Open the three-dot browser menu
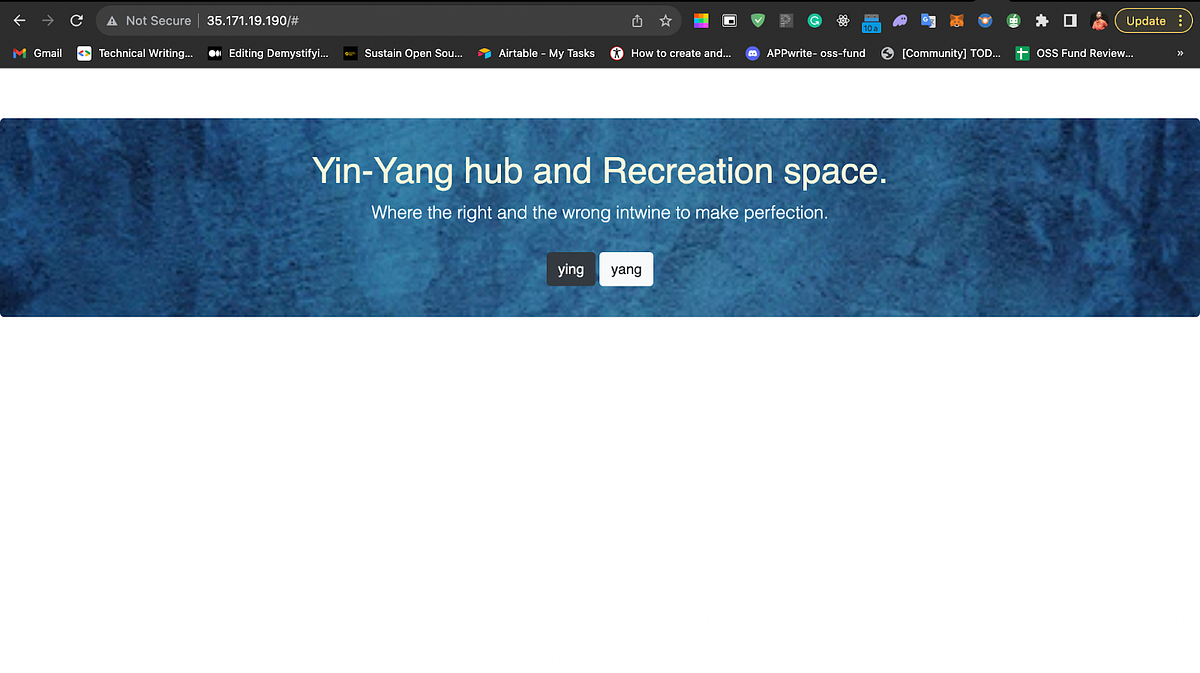Screen dimensions: 1200x673 click(1182, 20)
